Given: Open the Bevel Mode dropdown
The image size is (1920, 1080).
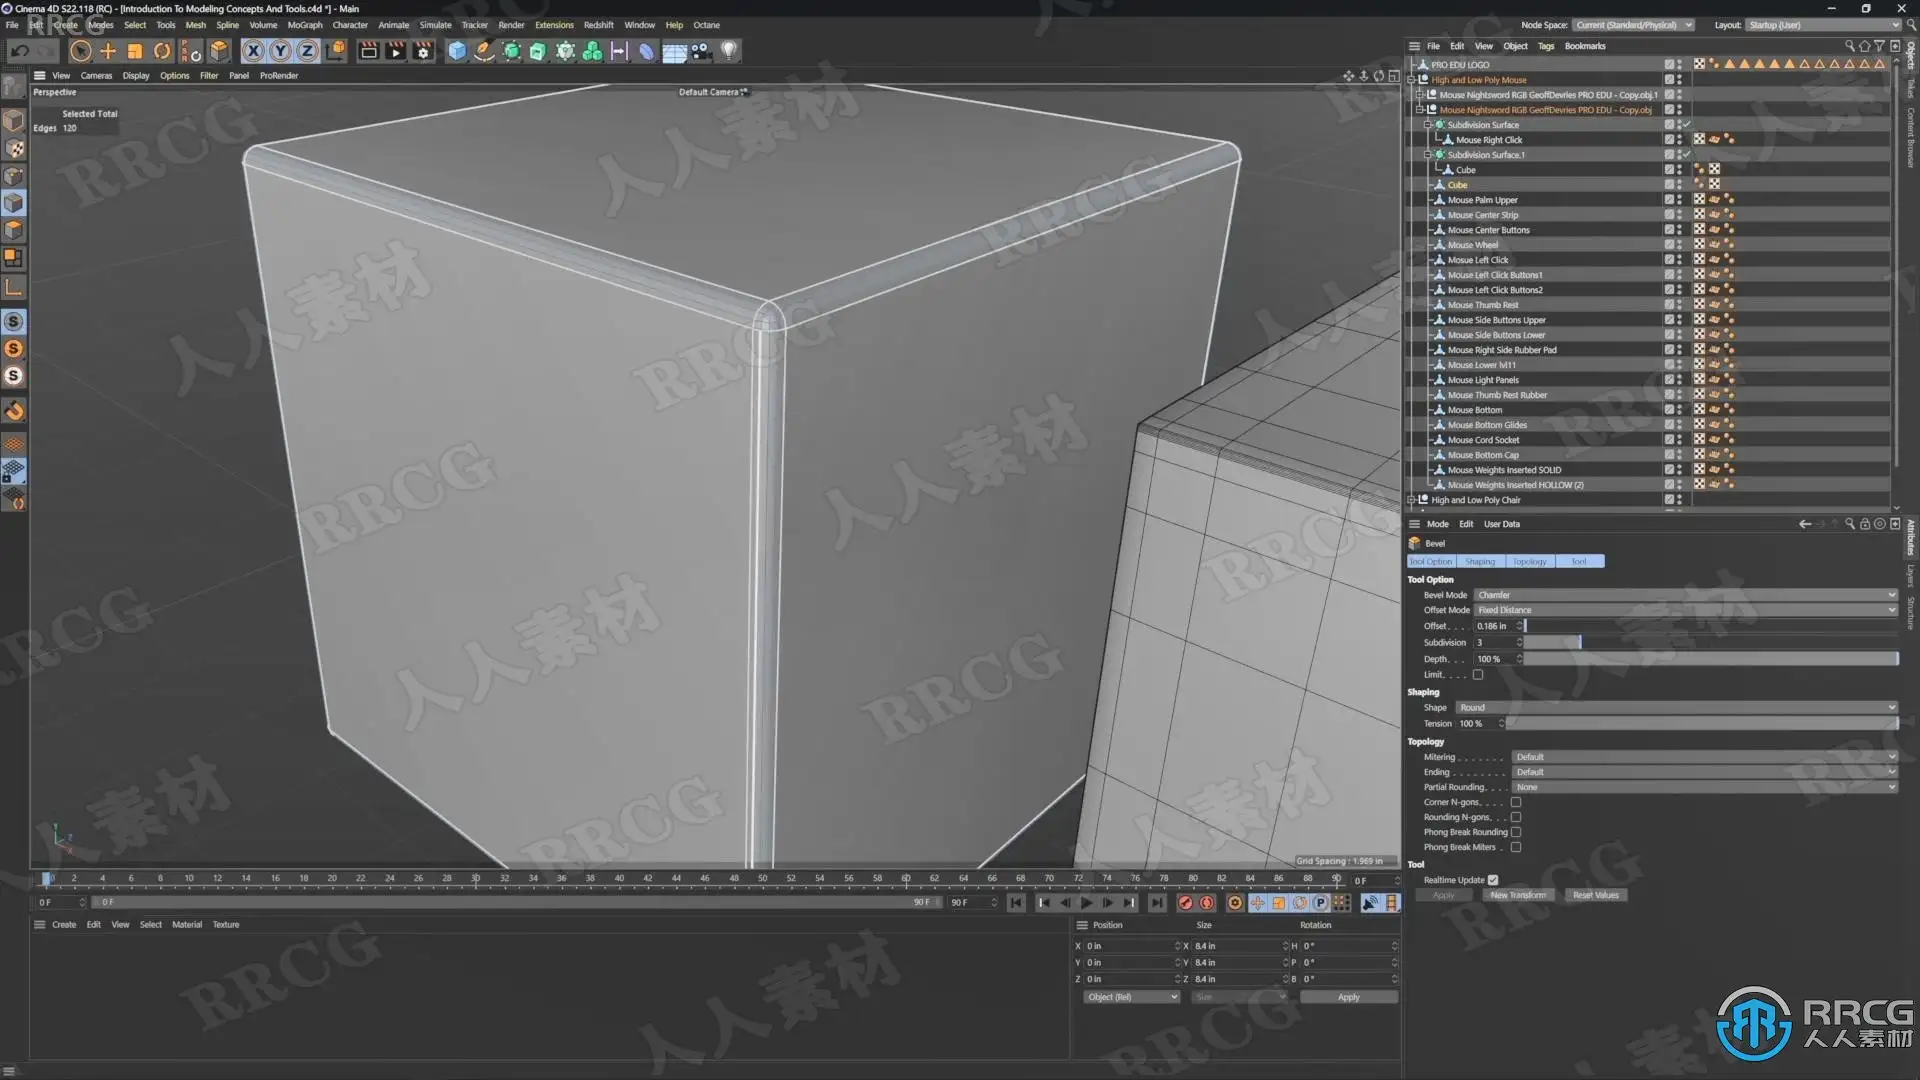Looking at the screenshot, I should (1685, 595).
